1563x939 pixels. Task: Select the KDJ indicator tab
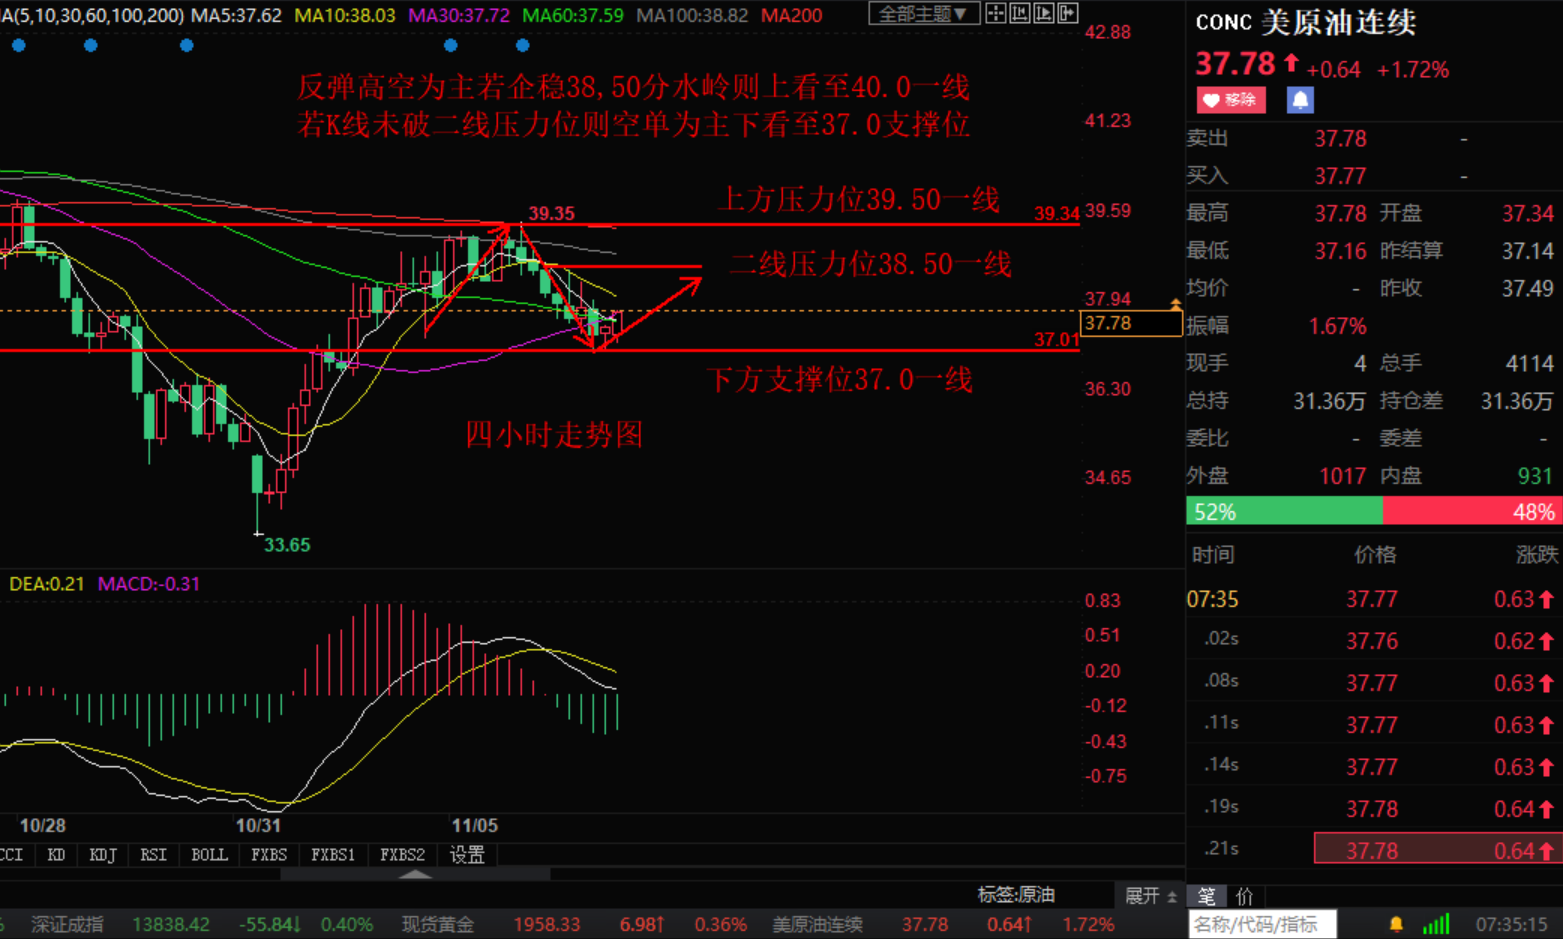pyautogui.click(x=103, y=855)
